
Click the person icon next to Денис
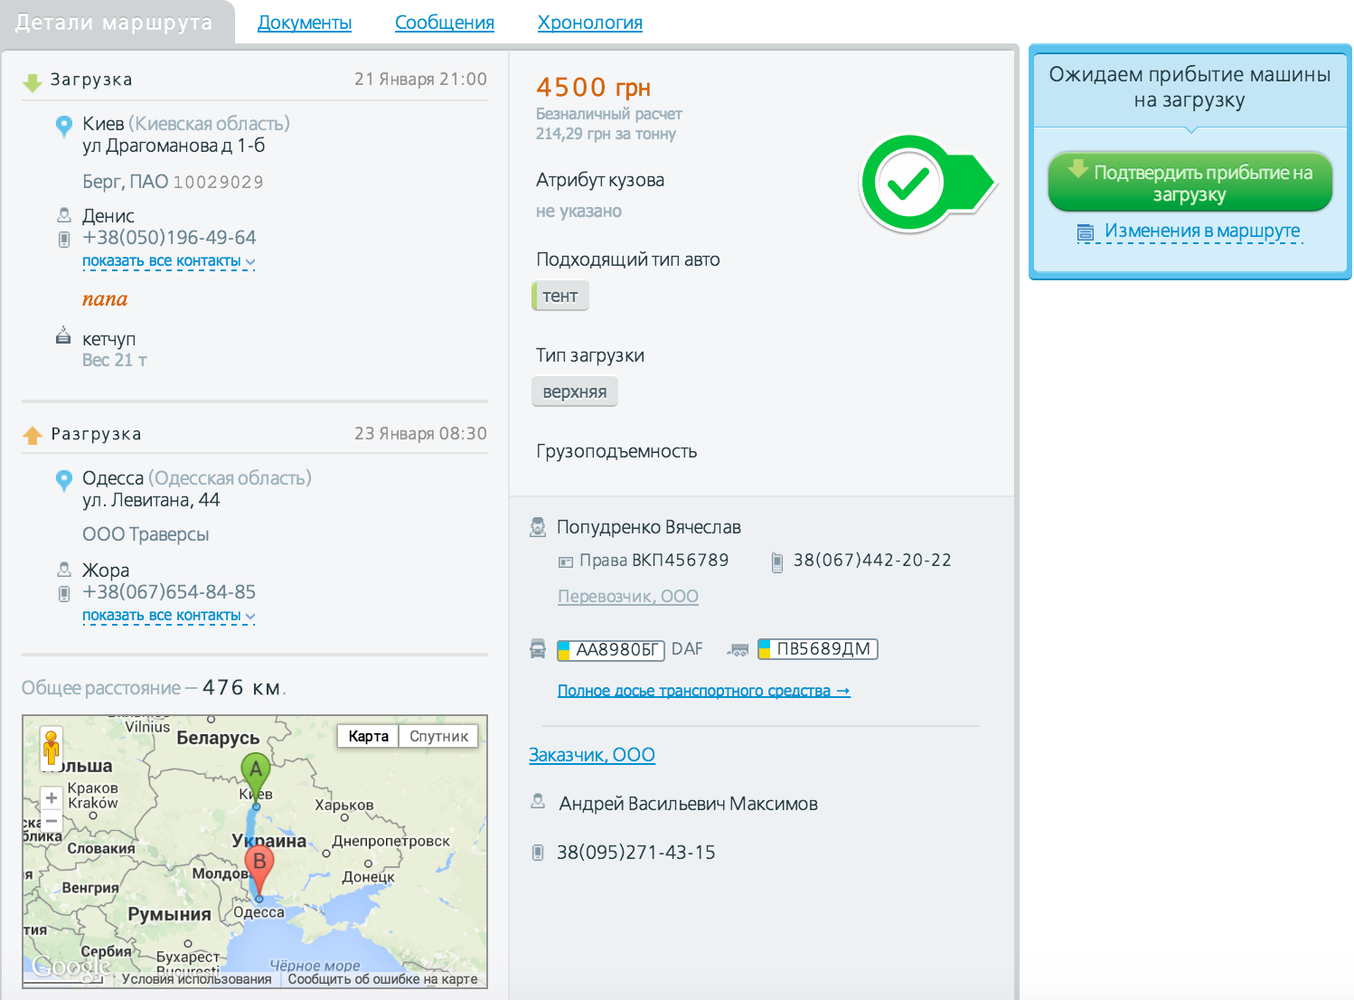(x=64, y=215)
